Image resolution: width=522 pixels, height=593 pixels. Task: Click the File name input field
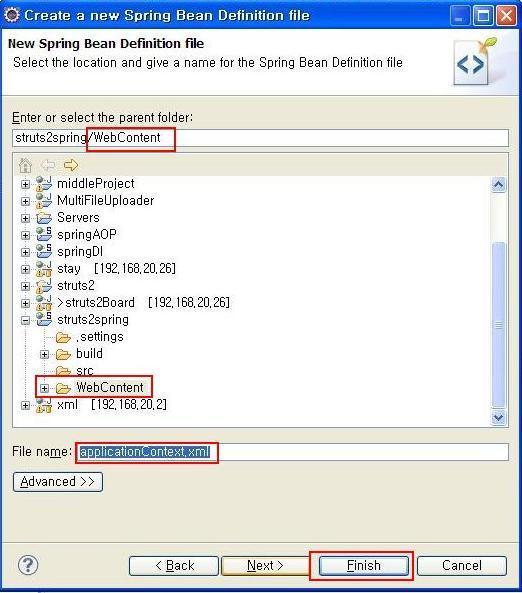point(292,452)
